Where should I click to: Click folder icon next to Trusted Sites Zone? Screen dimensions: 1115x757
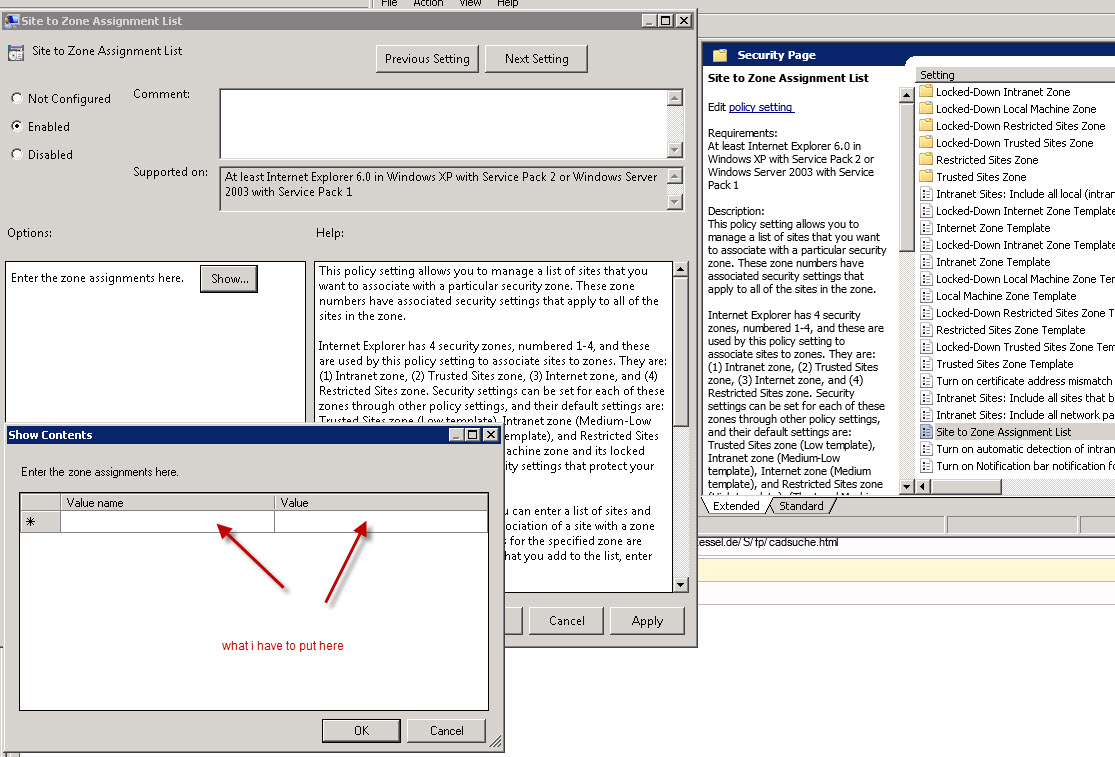click(926, 177)
